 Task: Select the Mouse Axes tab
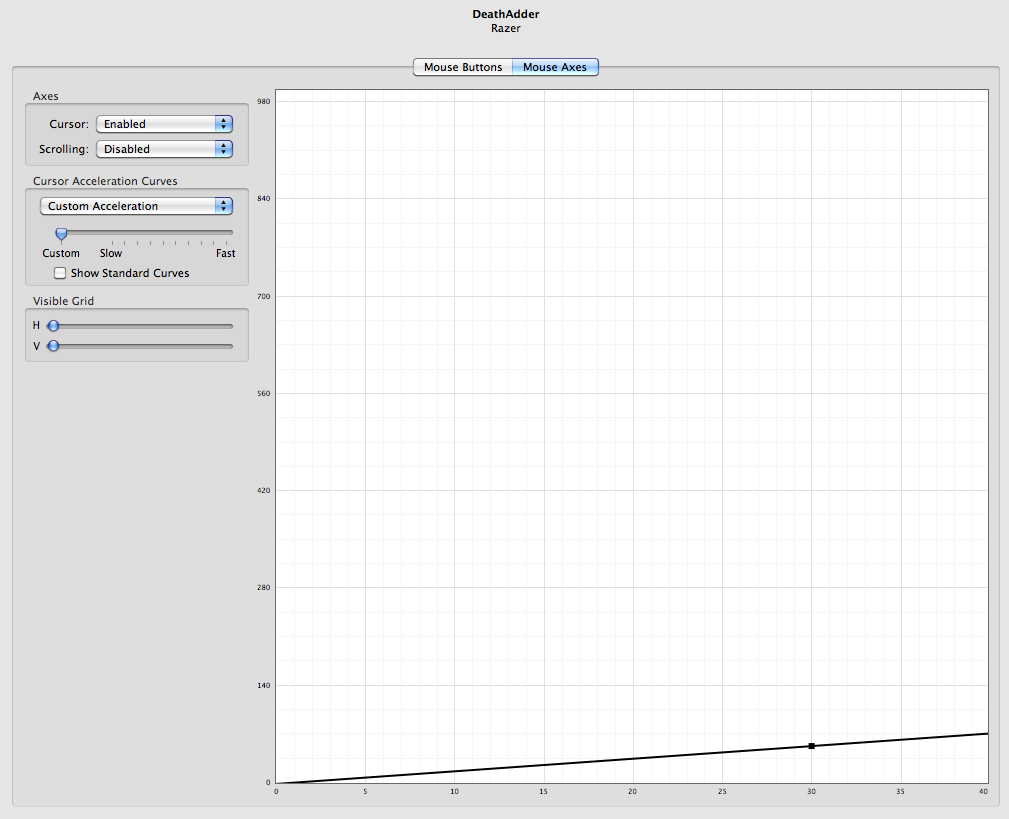coord(555,67)
